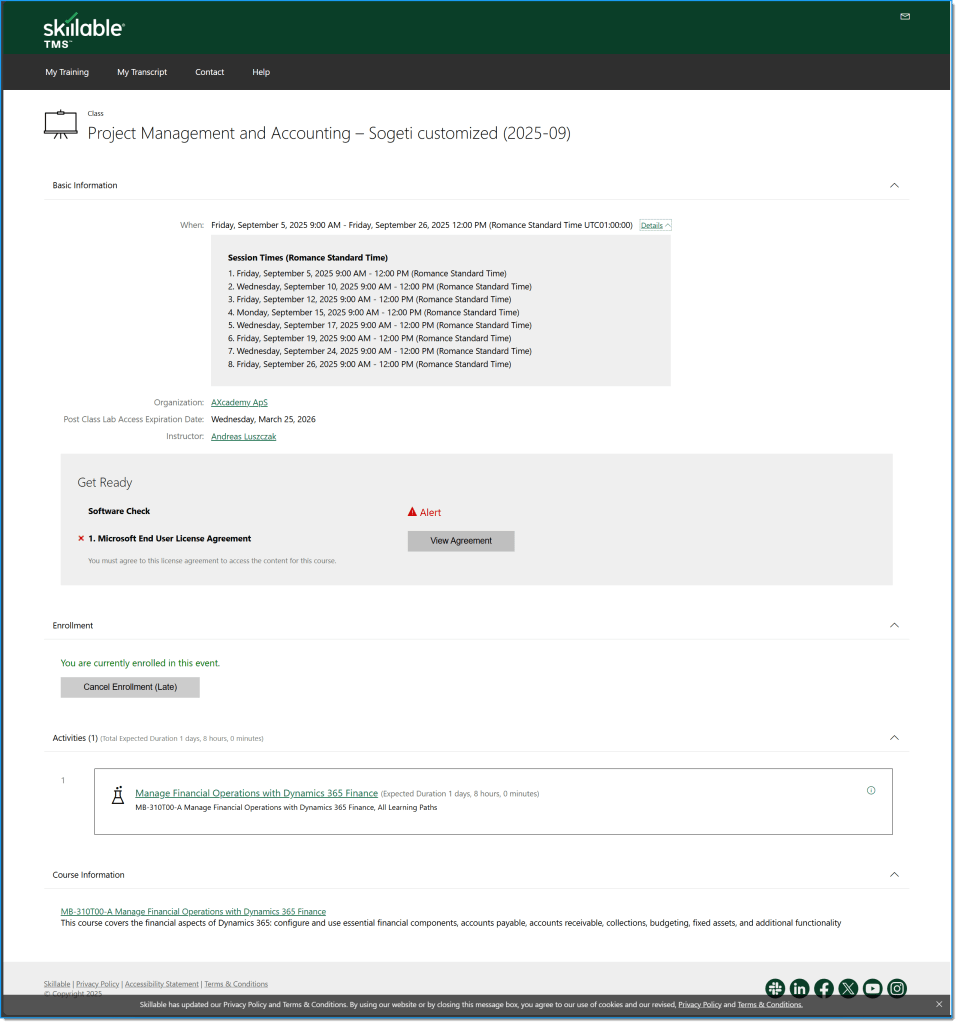
Task: Collapse the Basic Information section
Action: (x=895, y=185)
